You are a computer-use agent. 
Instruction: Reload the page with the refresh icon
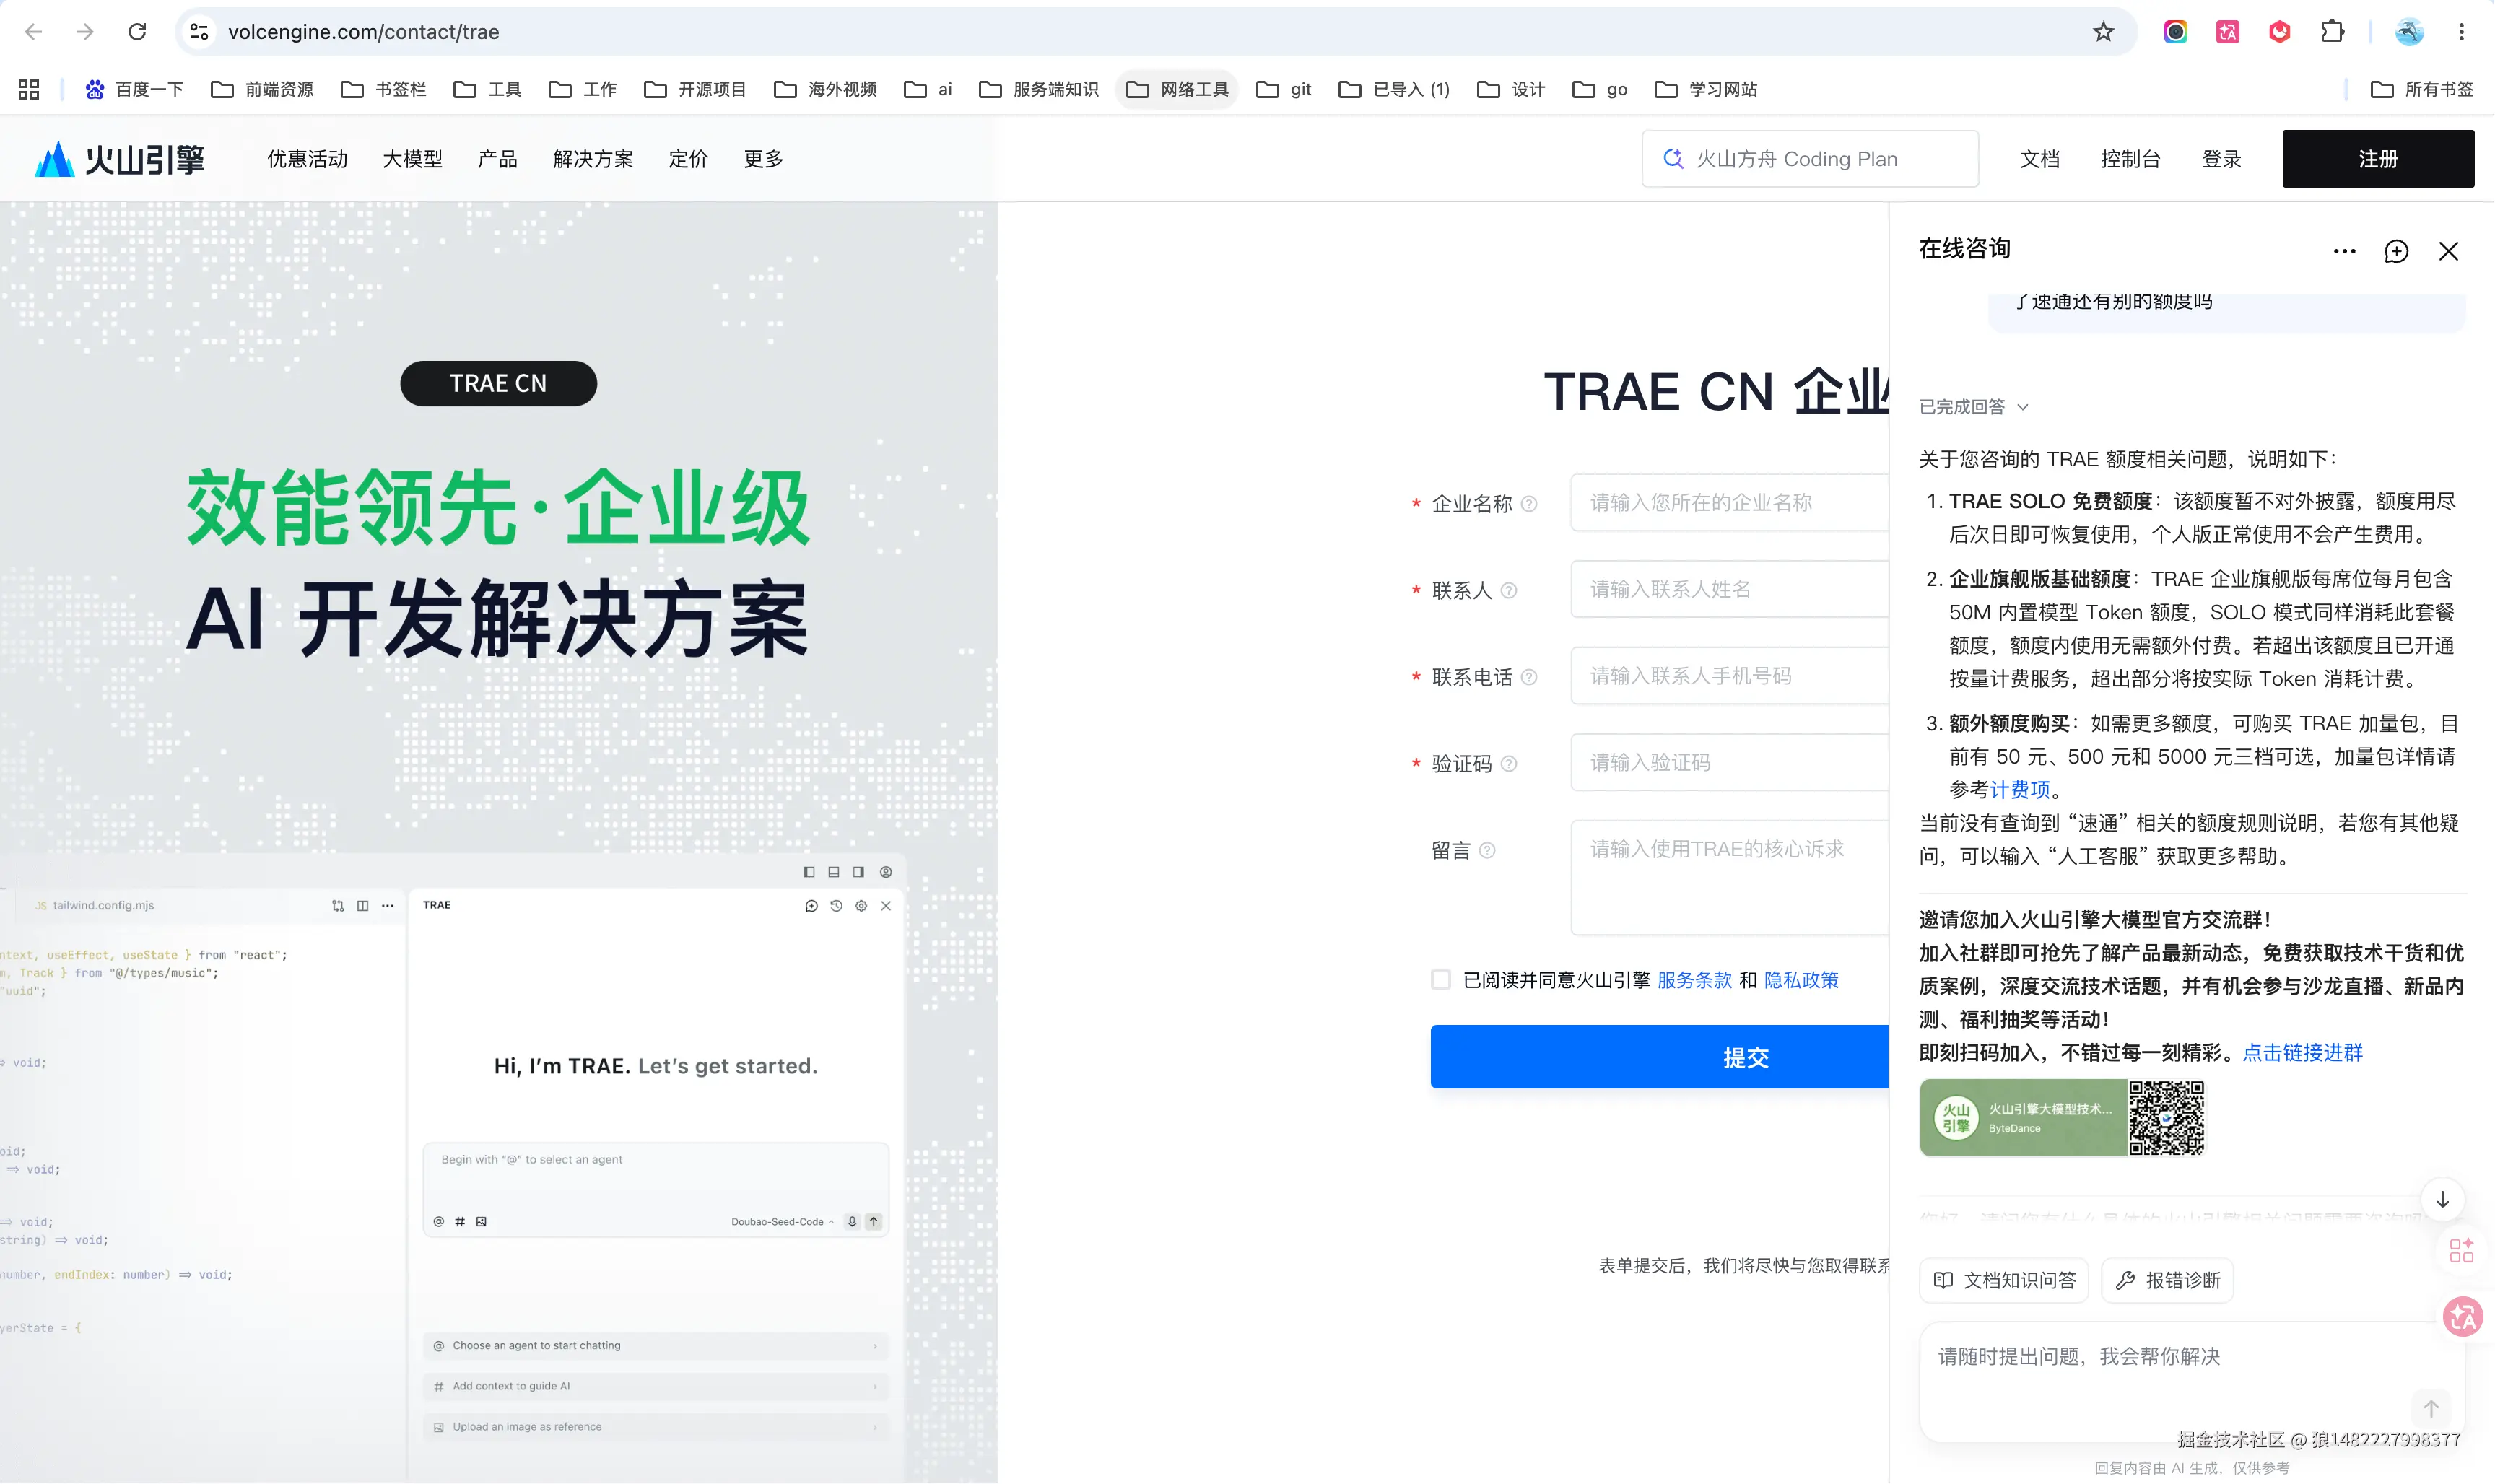point(137,31)
